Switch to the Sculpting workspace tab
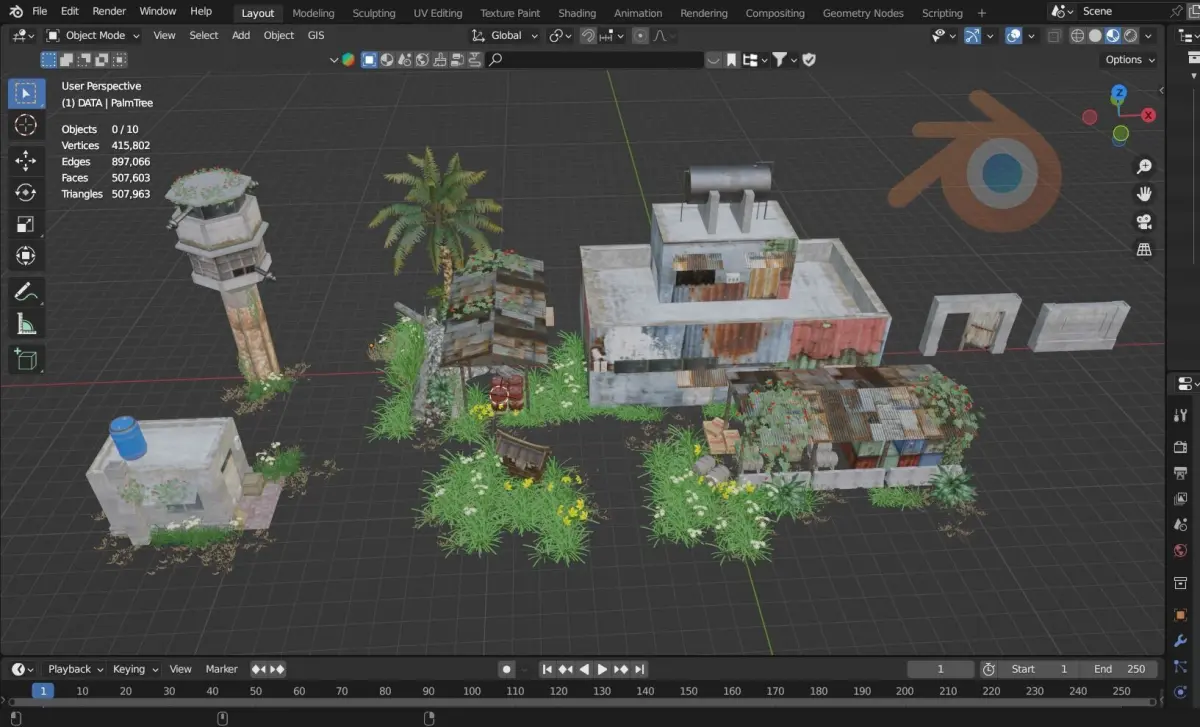Screen dimensions: 1200x727 373,13
